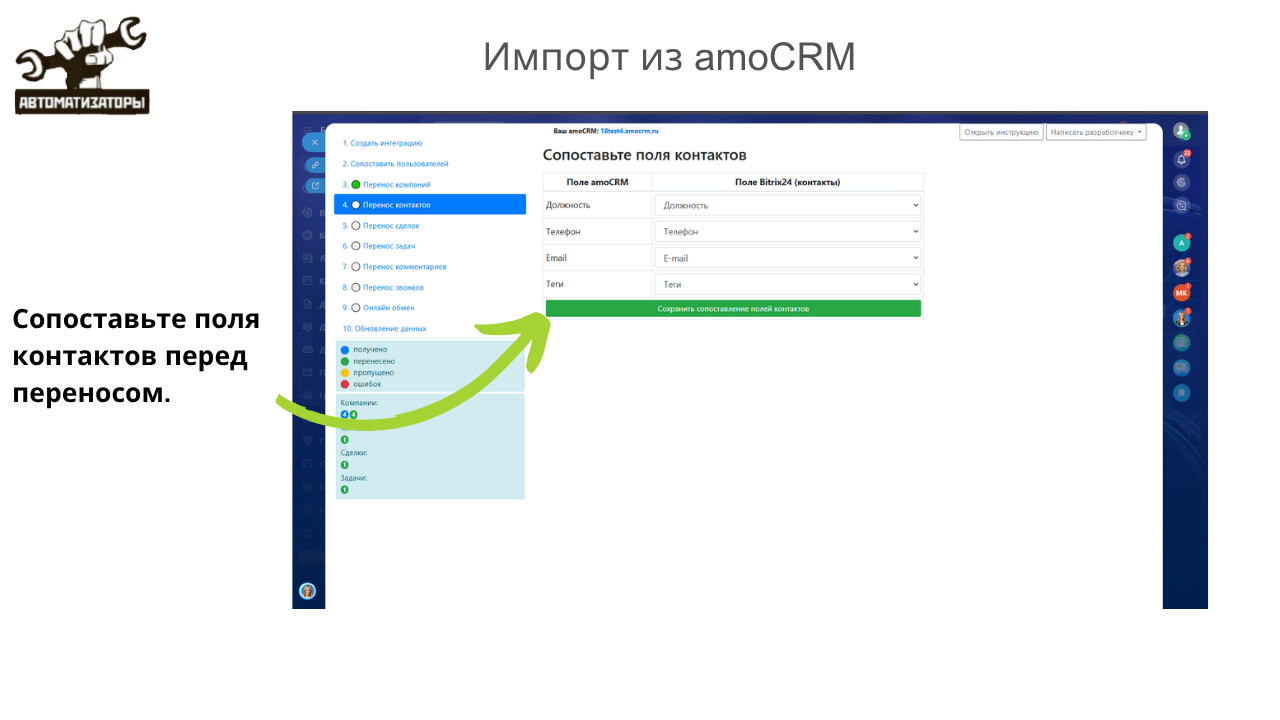Click the "Сделки:" counter label
The width and height of the screenshot is (1280, 720).
354,453
